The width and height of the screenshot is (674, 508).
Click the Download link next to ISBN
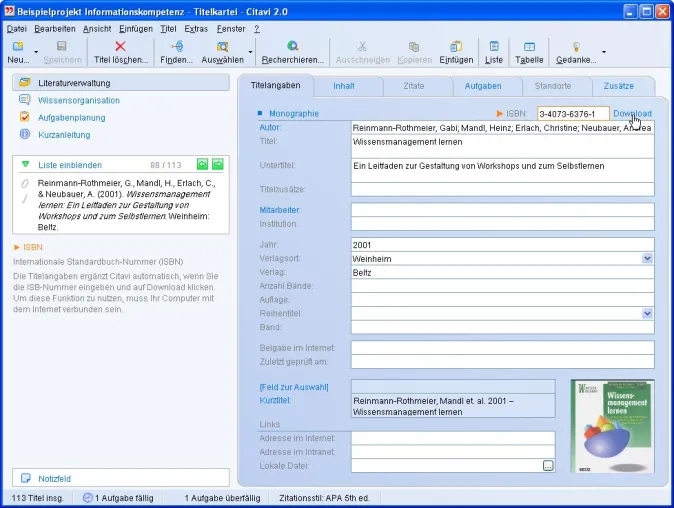(x=632, y=113)
